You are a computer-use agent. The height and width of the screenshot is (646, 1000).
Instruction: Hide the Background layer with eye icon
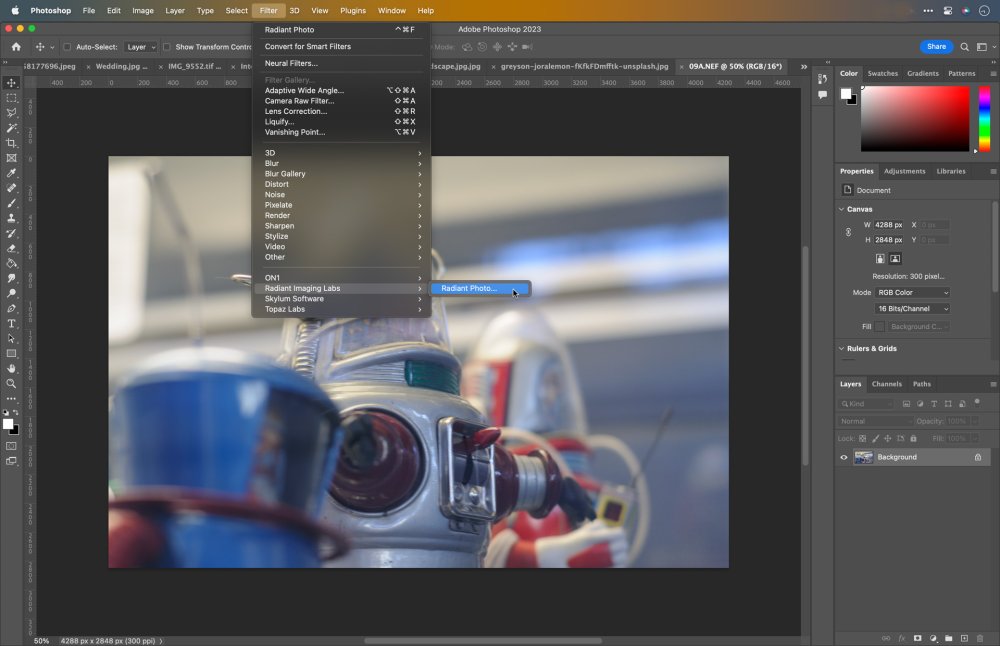844,457
